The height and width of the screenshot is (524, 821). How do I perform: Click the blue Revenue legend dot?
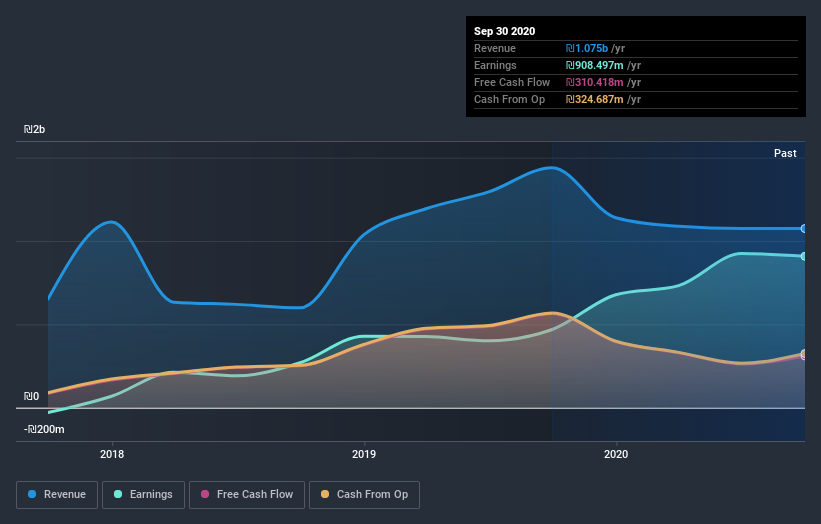(x=32, y=494)
